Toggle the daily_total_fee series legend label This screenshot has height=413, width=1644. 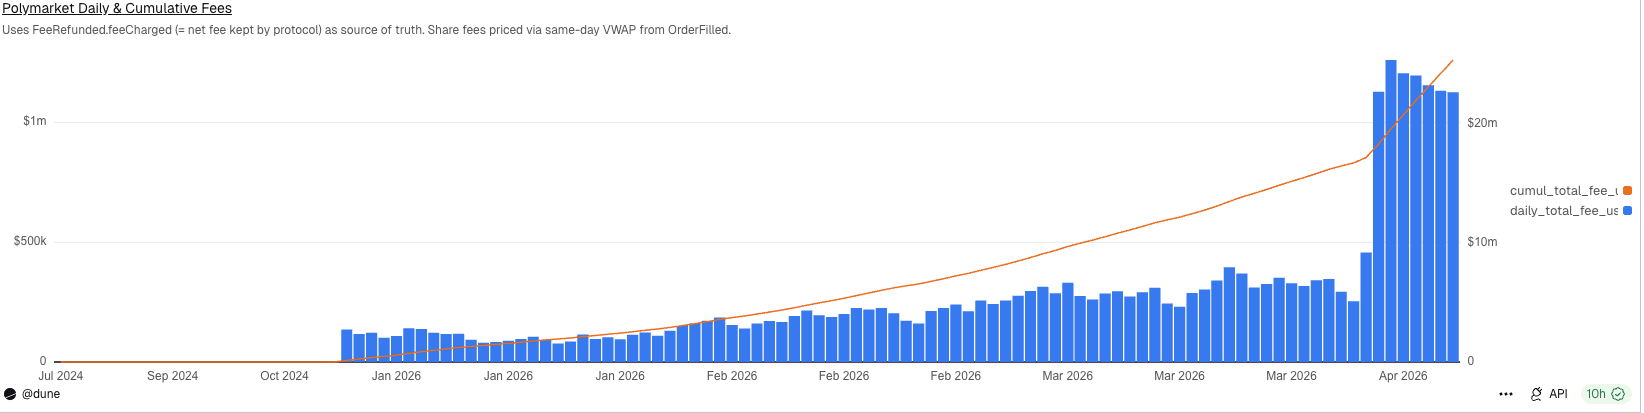[x=1563, y=211]
